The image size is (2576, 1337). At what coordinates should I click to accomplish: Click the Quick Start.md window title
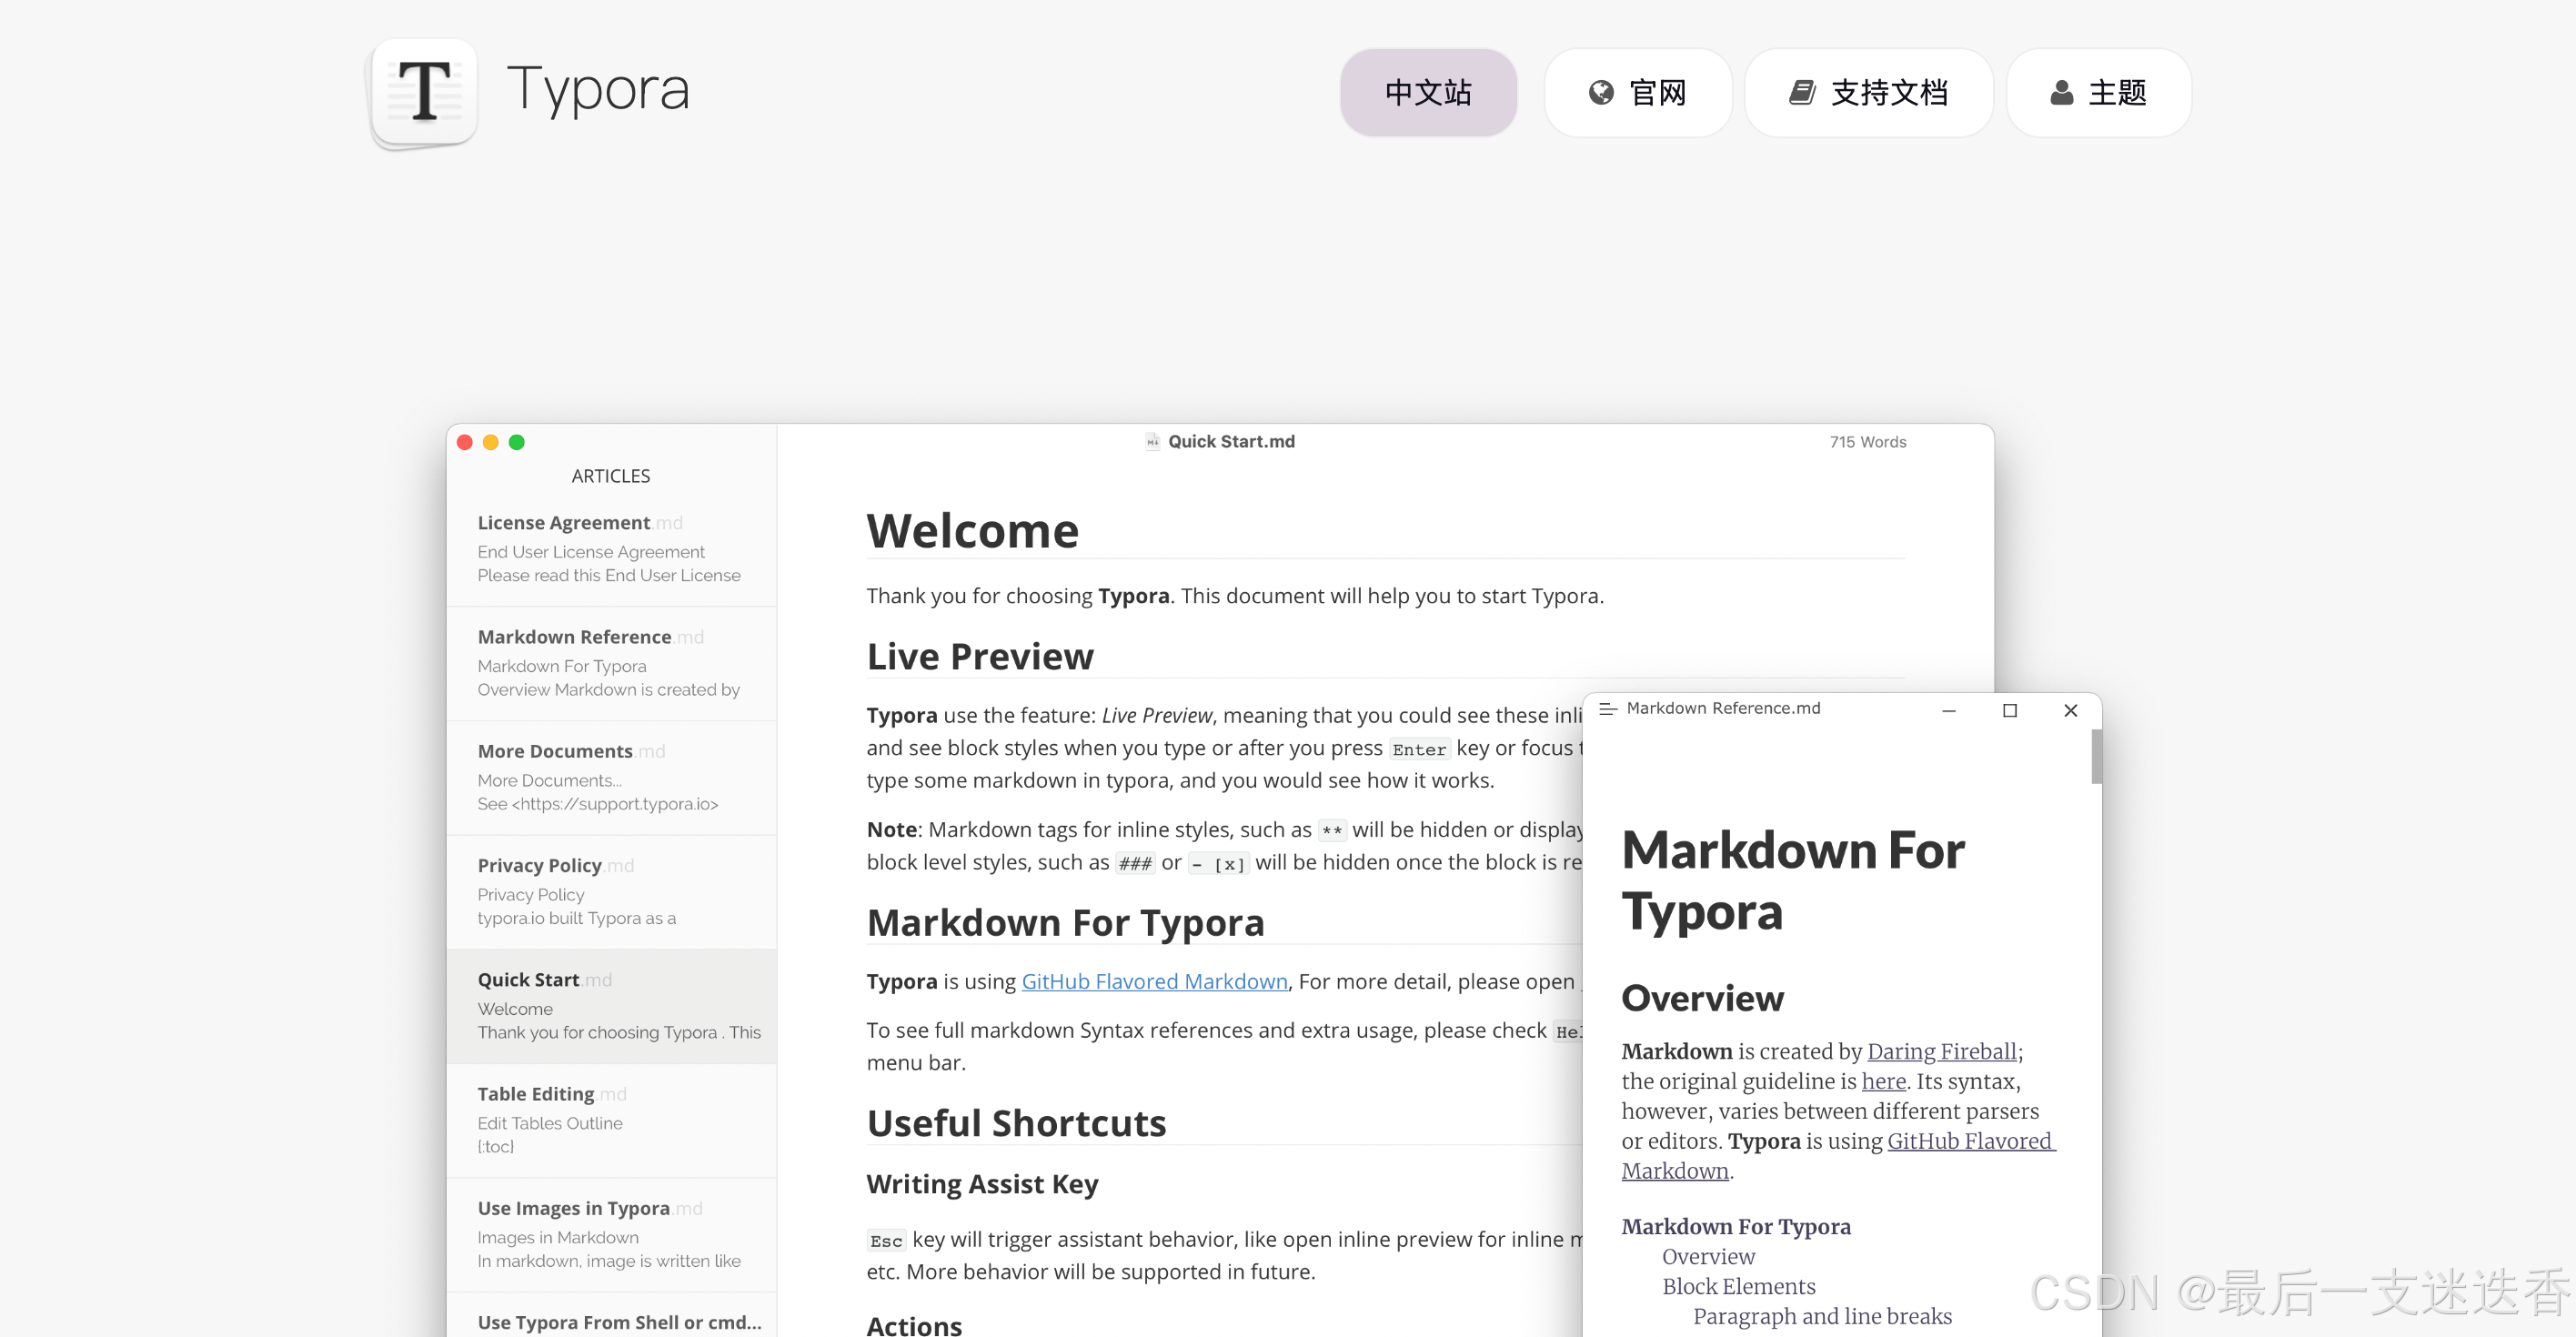[1231, 441]
